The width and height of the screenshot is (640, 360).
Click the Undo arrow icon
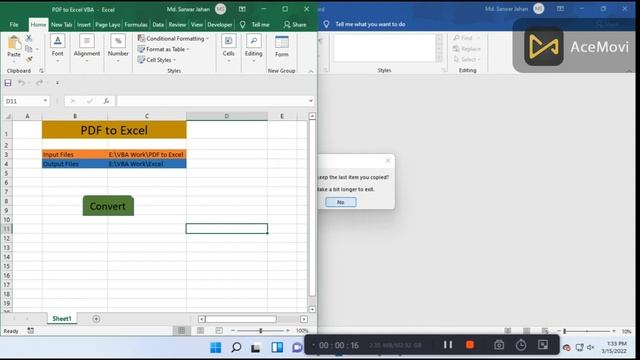click(21, 83)
